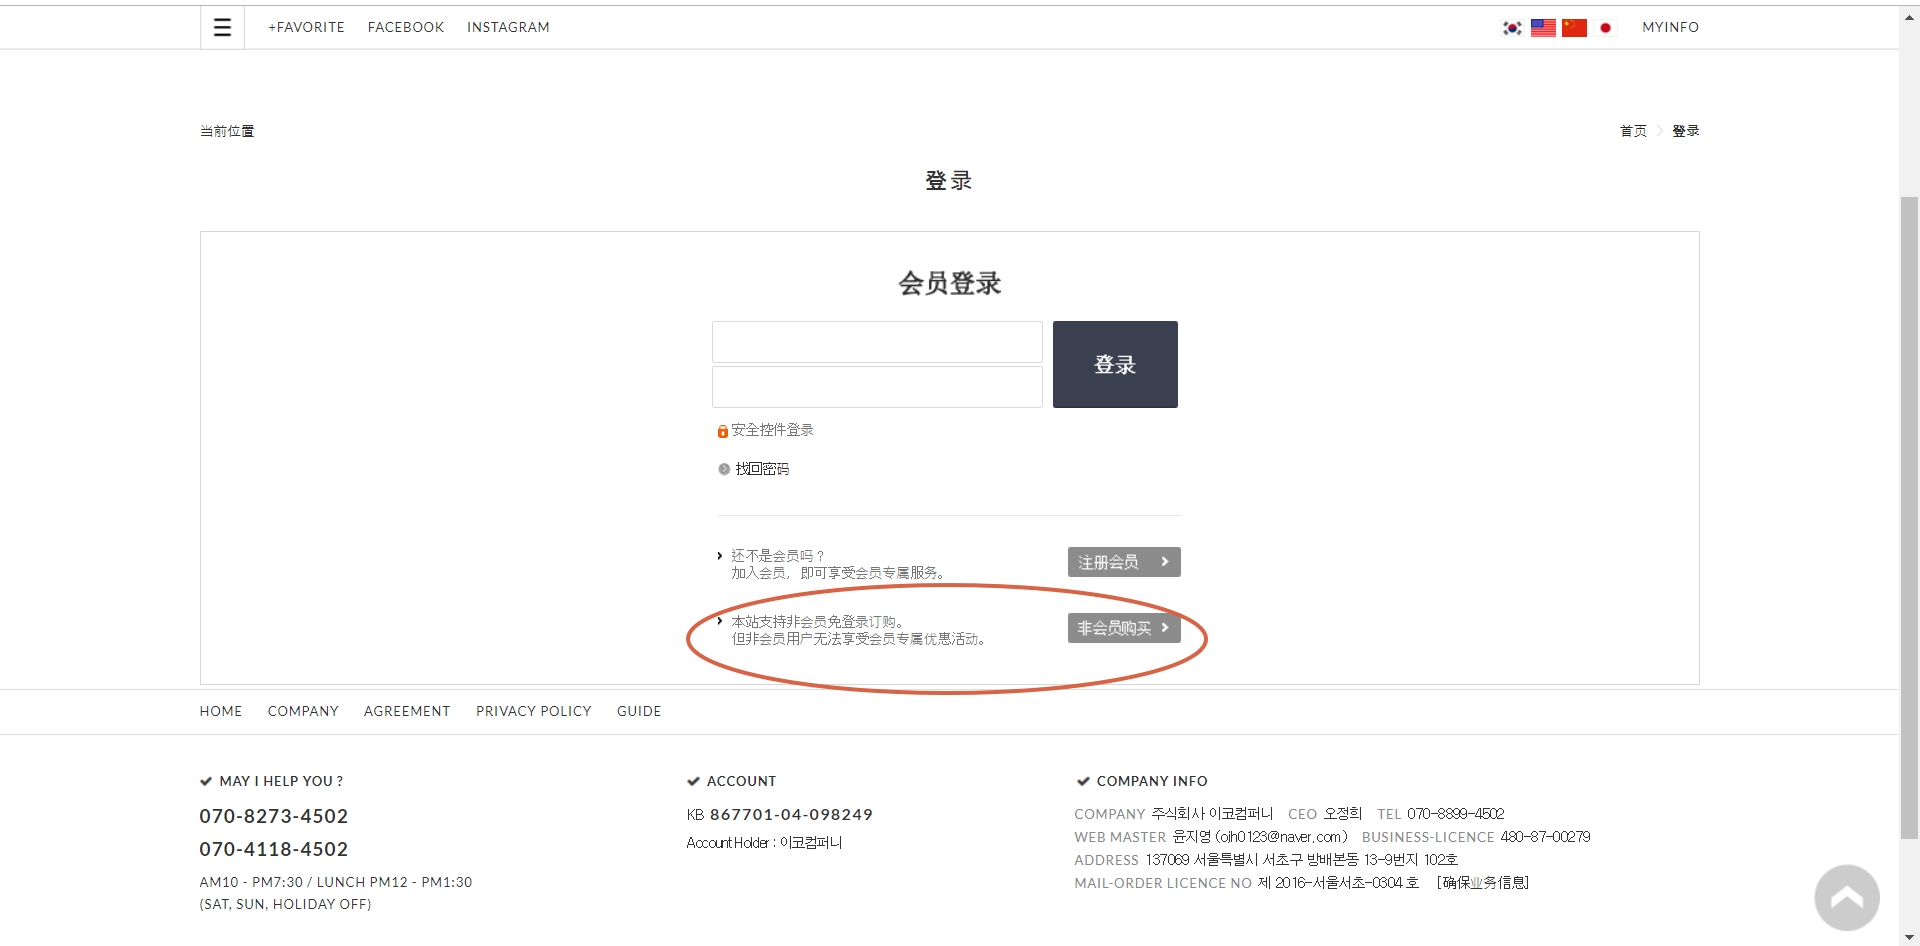Open PRIVACY POLICY footer link

(533, 711)
